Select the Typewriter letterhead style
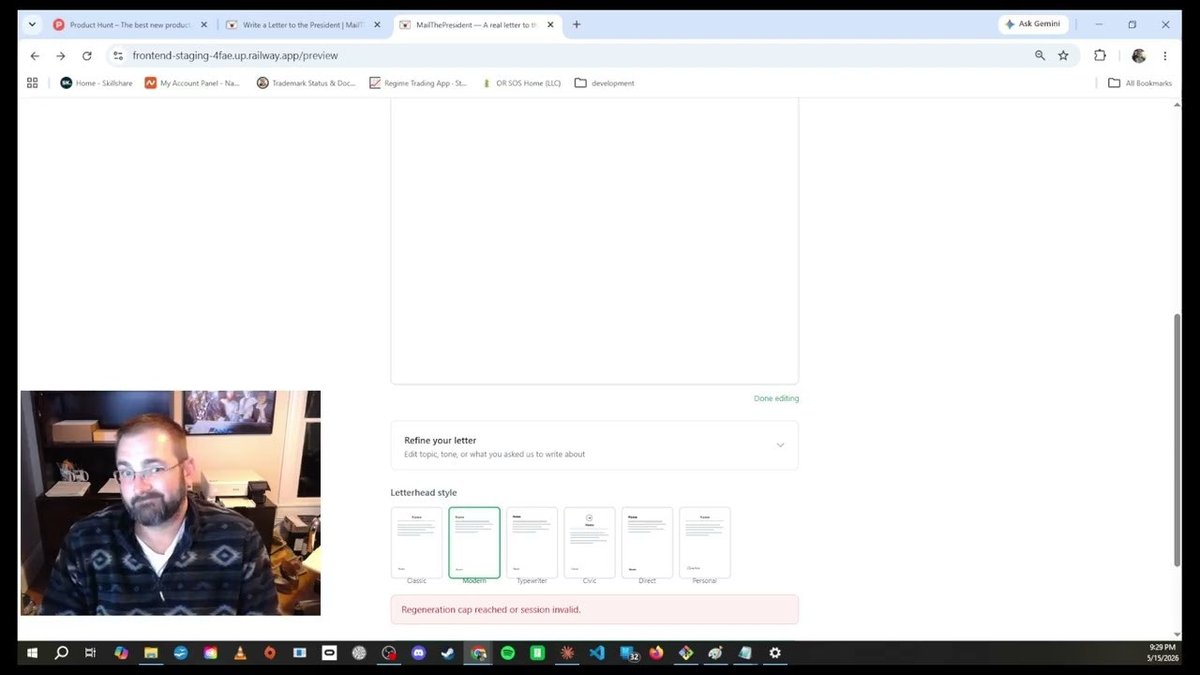The image size is (1200, 675). (532, 544)
